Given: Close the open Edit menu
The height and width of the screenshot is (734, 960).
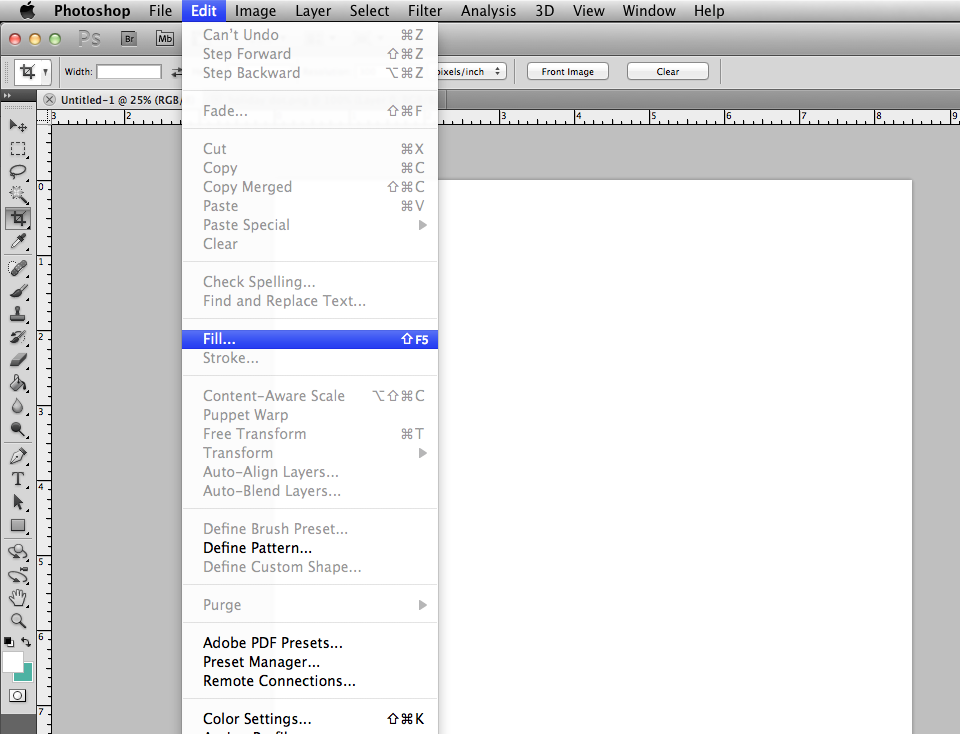Looking at the screenshot, I should tap(204, 11).
